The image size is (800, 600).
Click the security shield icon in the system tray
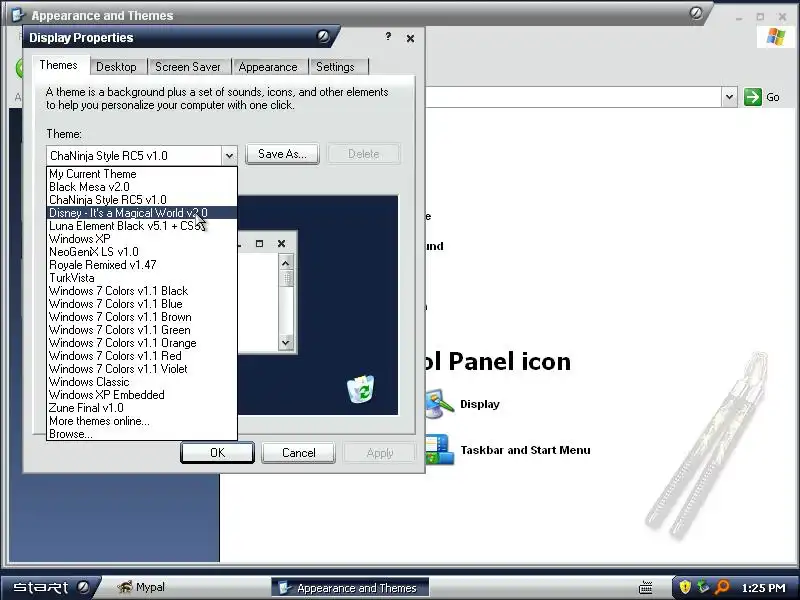click(x=685, y=587)
